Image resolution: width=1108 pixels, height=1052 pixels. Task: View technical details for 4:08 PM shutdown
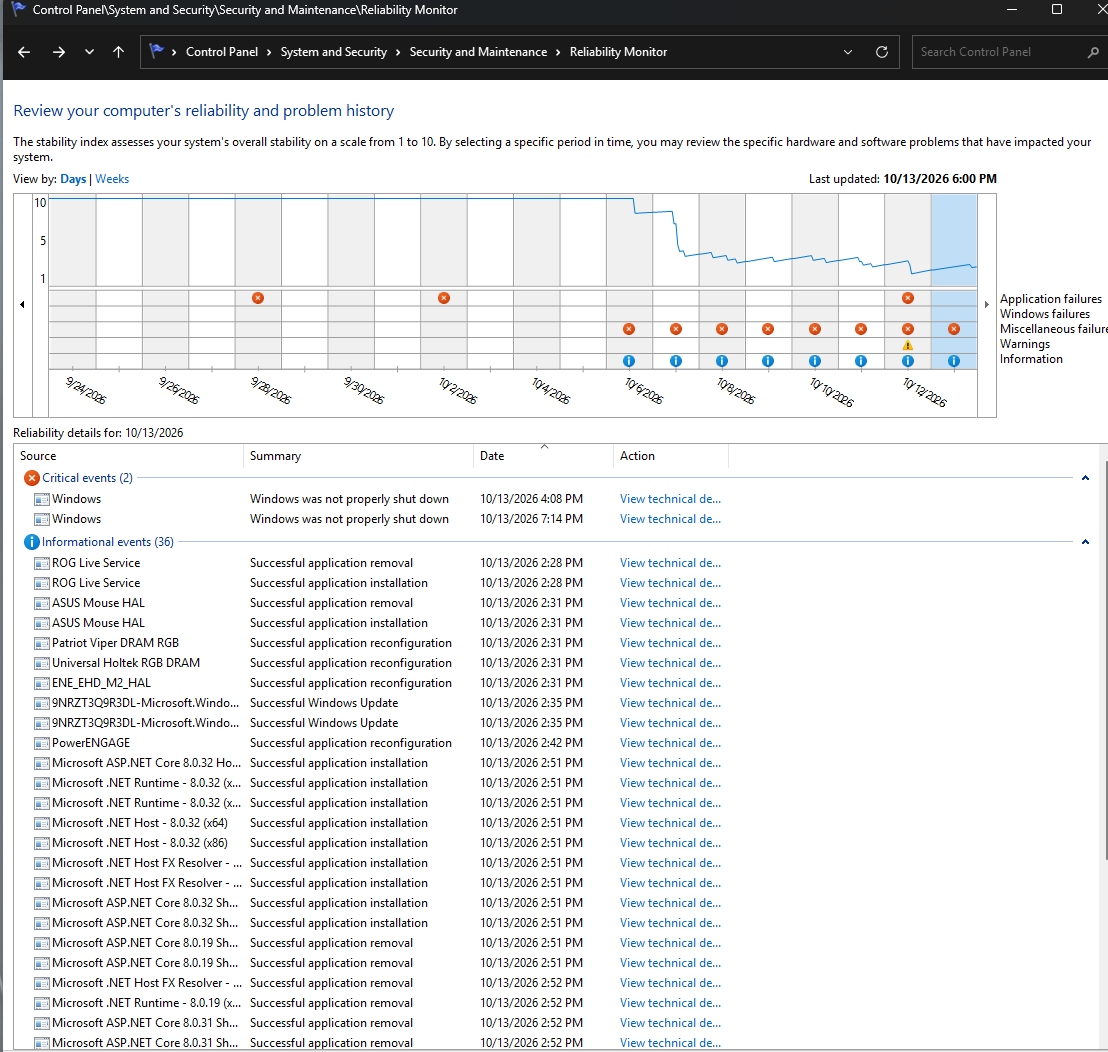pos(671,499)
